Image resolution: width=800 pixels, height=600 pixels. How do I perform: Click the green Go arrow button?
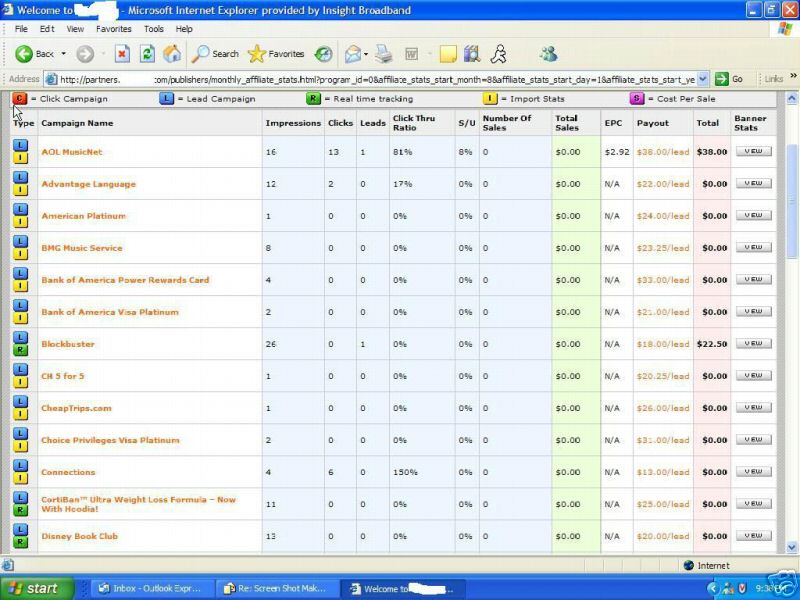[x=728, y=79]
